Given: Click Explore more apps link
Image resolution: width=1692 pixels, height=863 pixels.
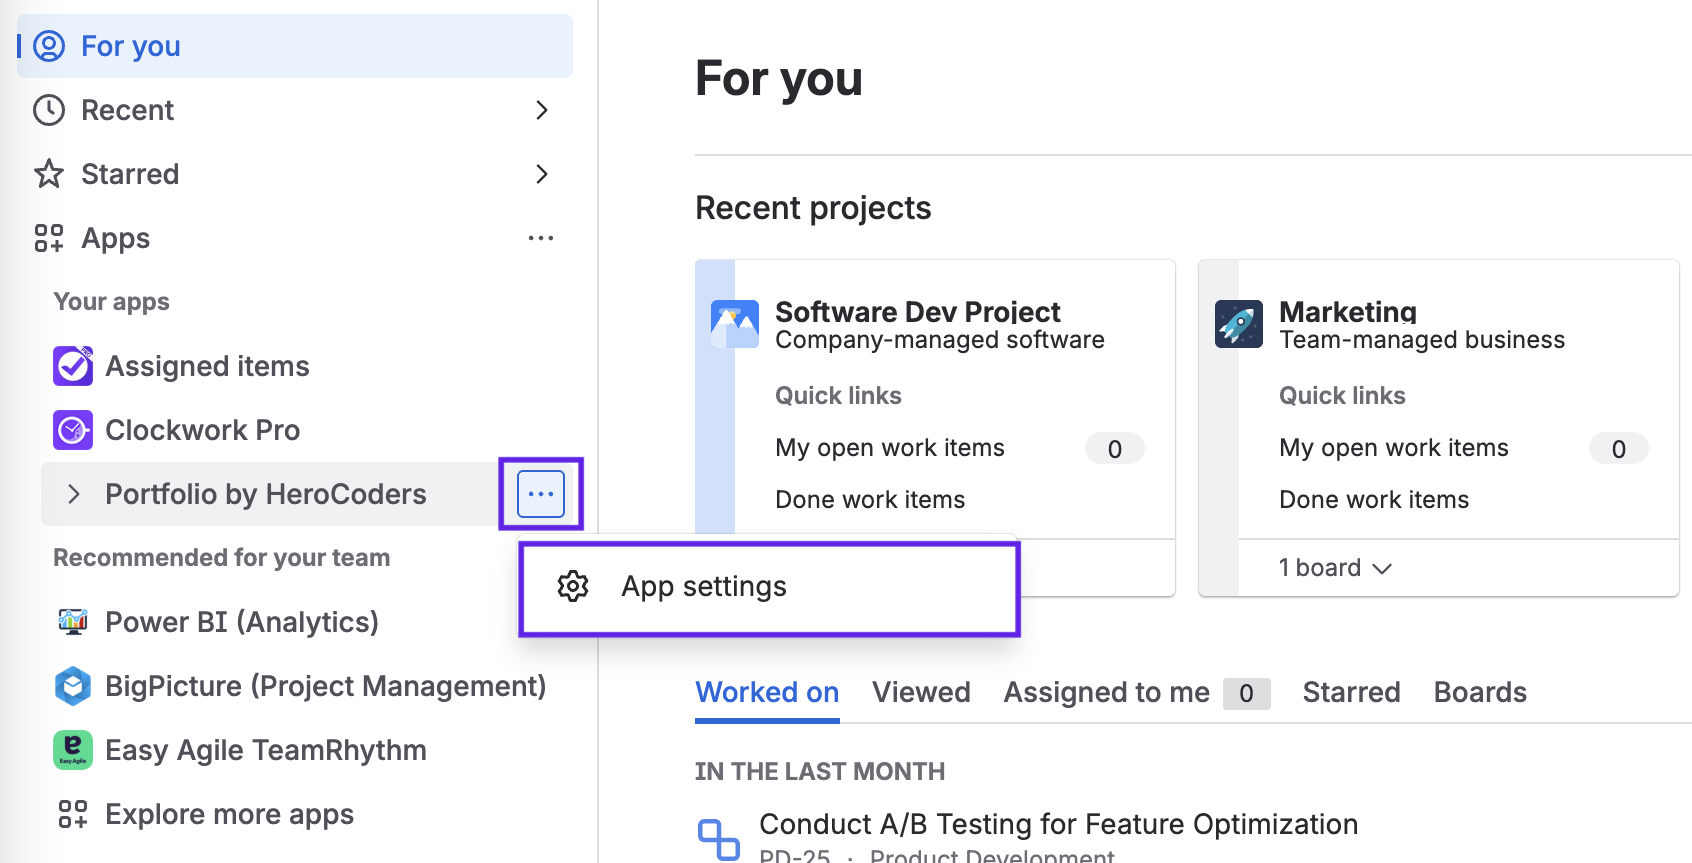Looking at the screenshot, I should click(x=229, y=814).
